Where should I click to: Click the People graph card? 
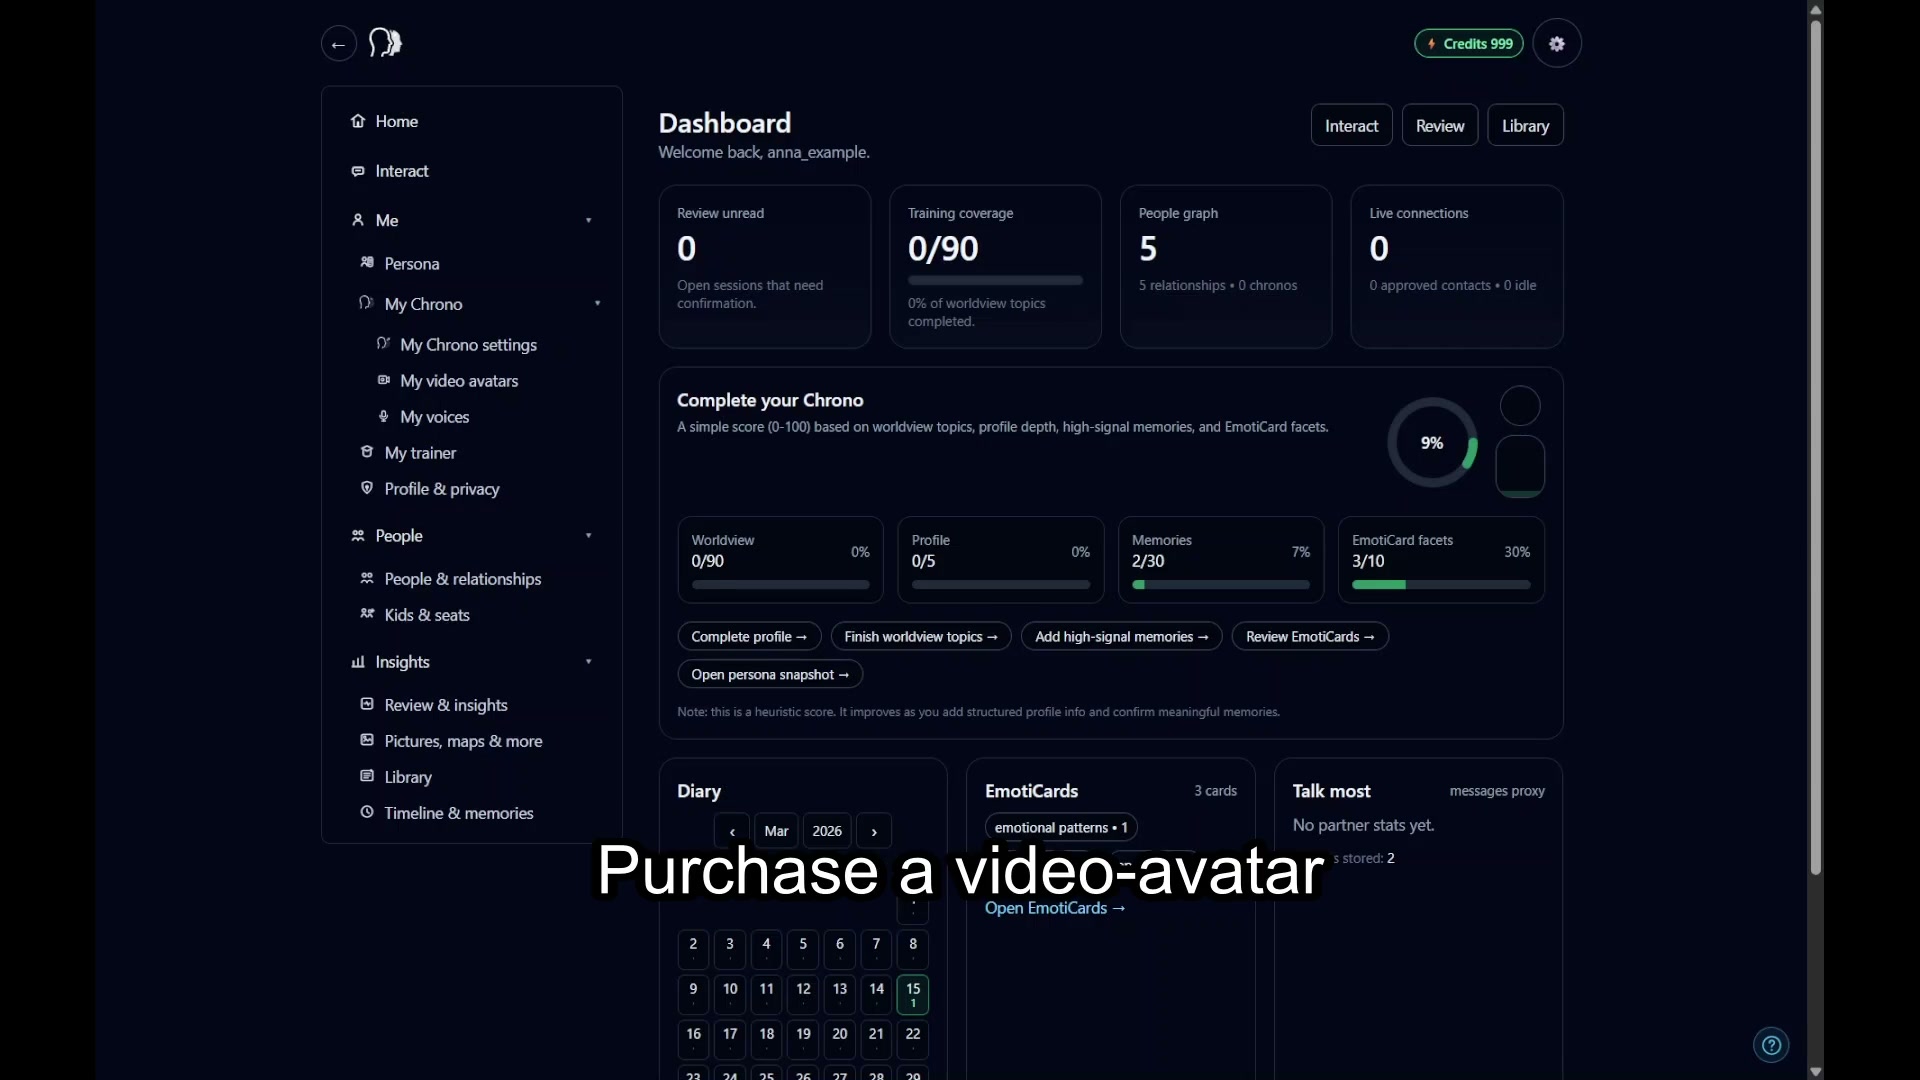[x=1226, y=266]
